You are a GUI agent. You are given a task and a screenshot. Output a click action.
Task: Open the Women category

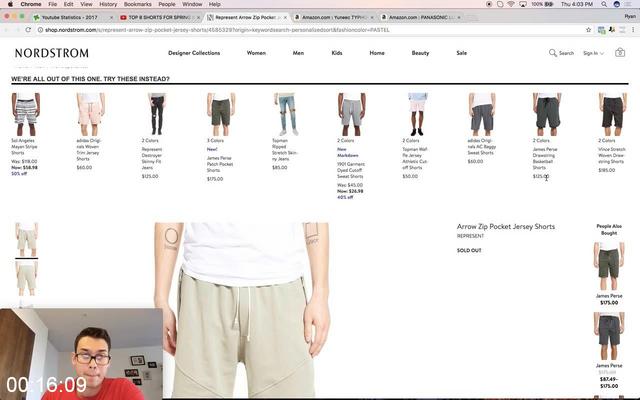coord(256,53)
